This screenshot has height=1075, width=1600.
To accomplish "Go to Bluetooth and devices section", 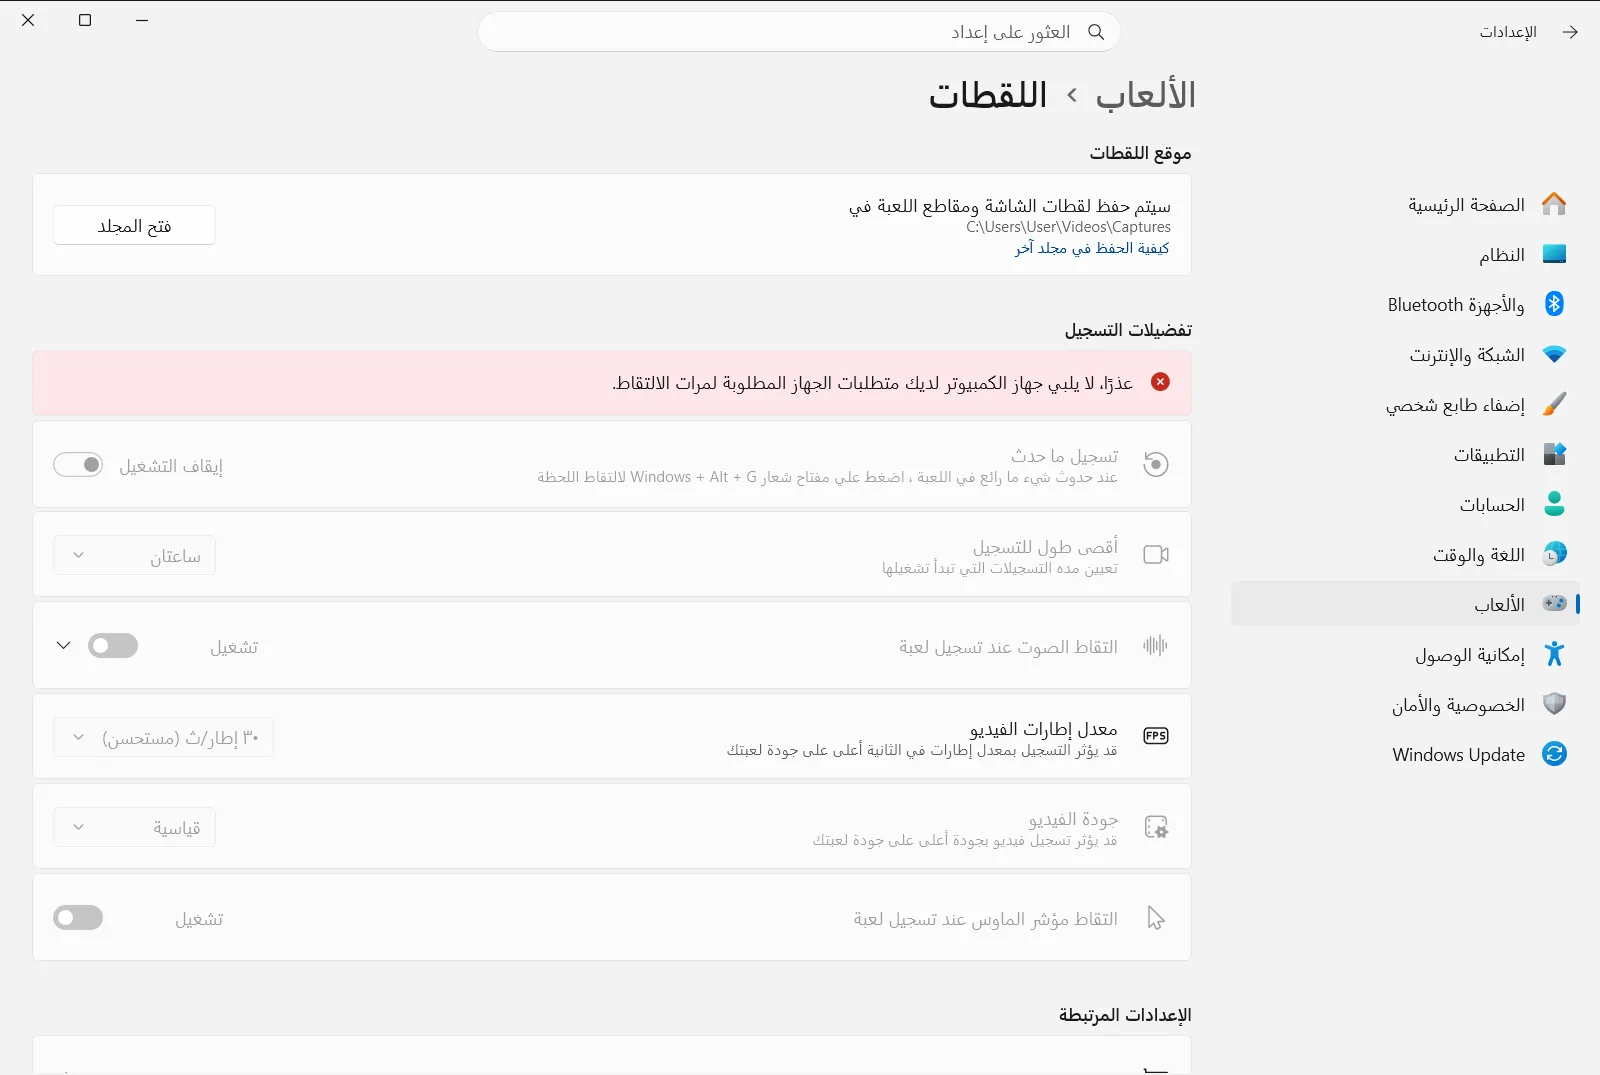I will coord(1405,304).
